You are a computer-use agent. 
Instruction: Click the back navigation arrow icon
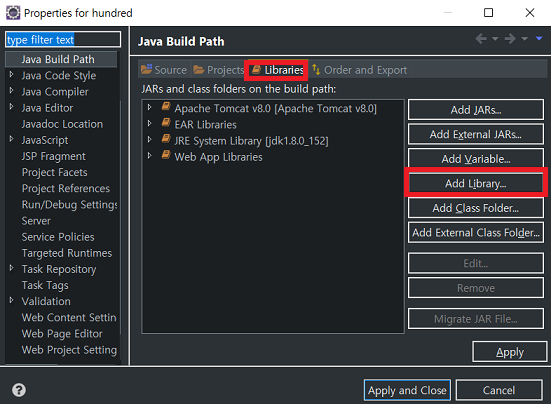coord(481,39)
